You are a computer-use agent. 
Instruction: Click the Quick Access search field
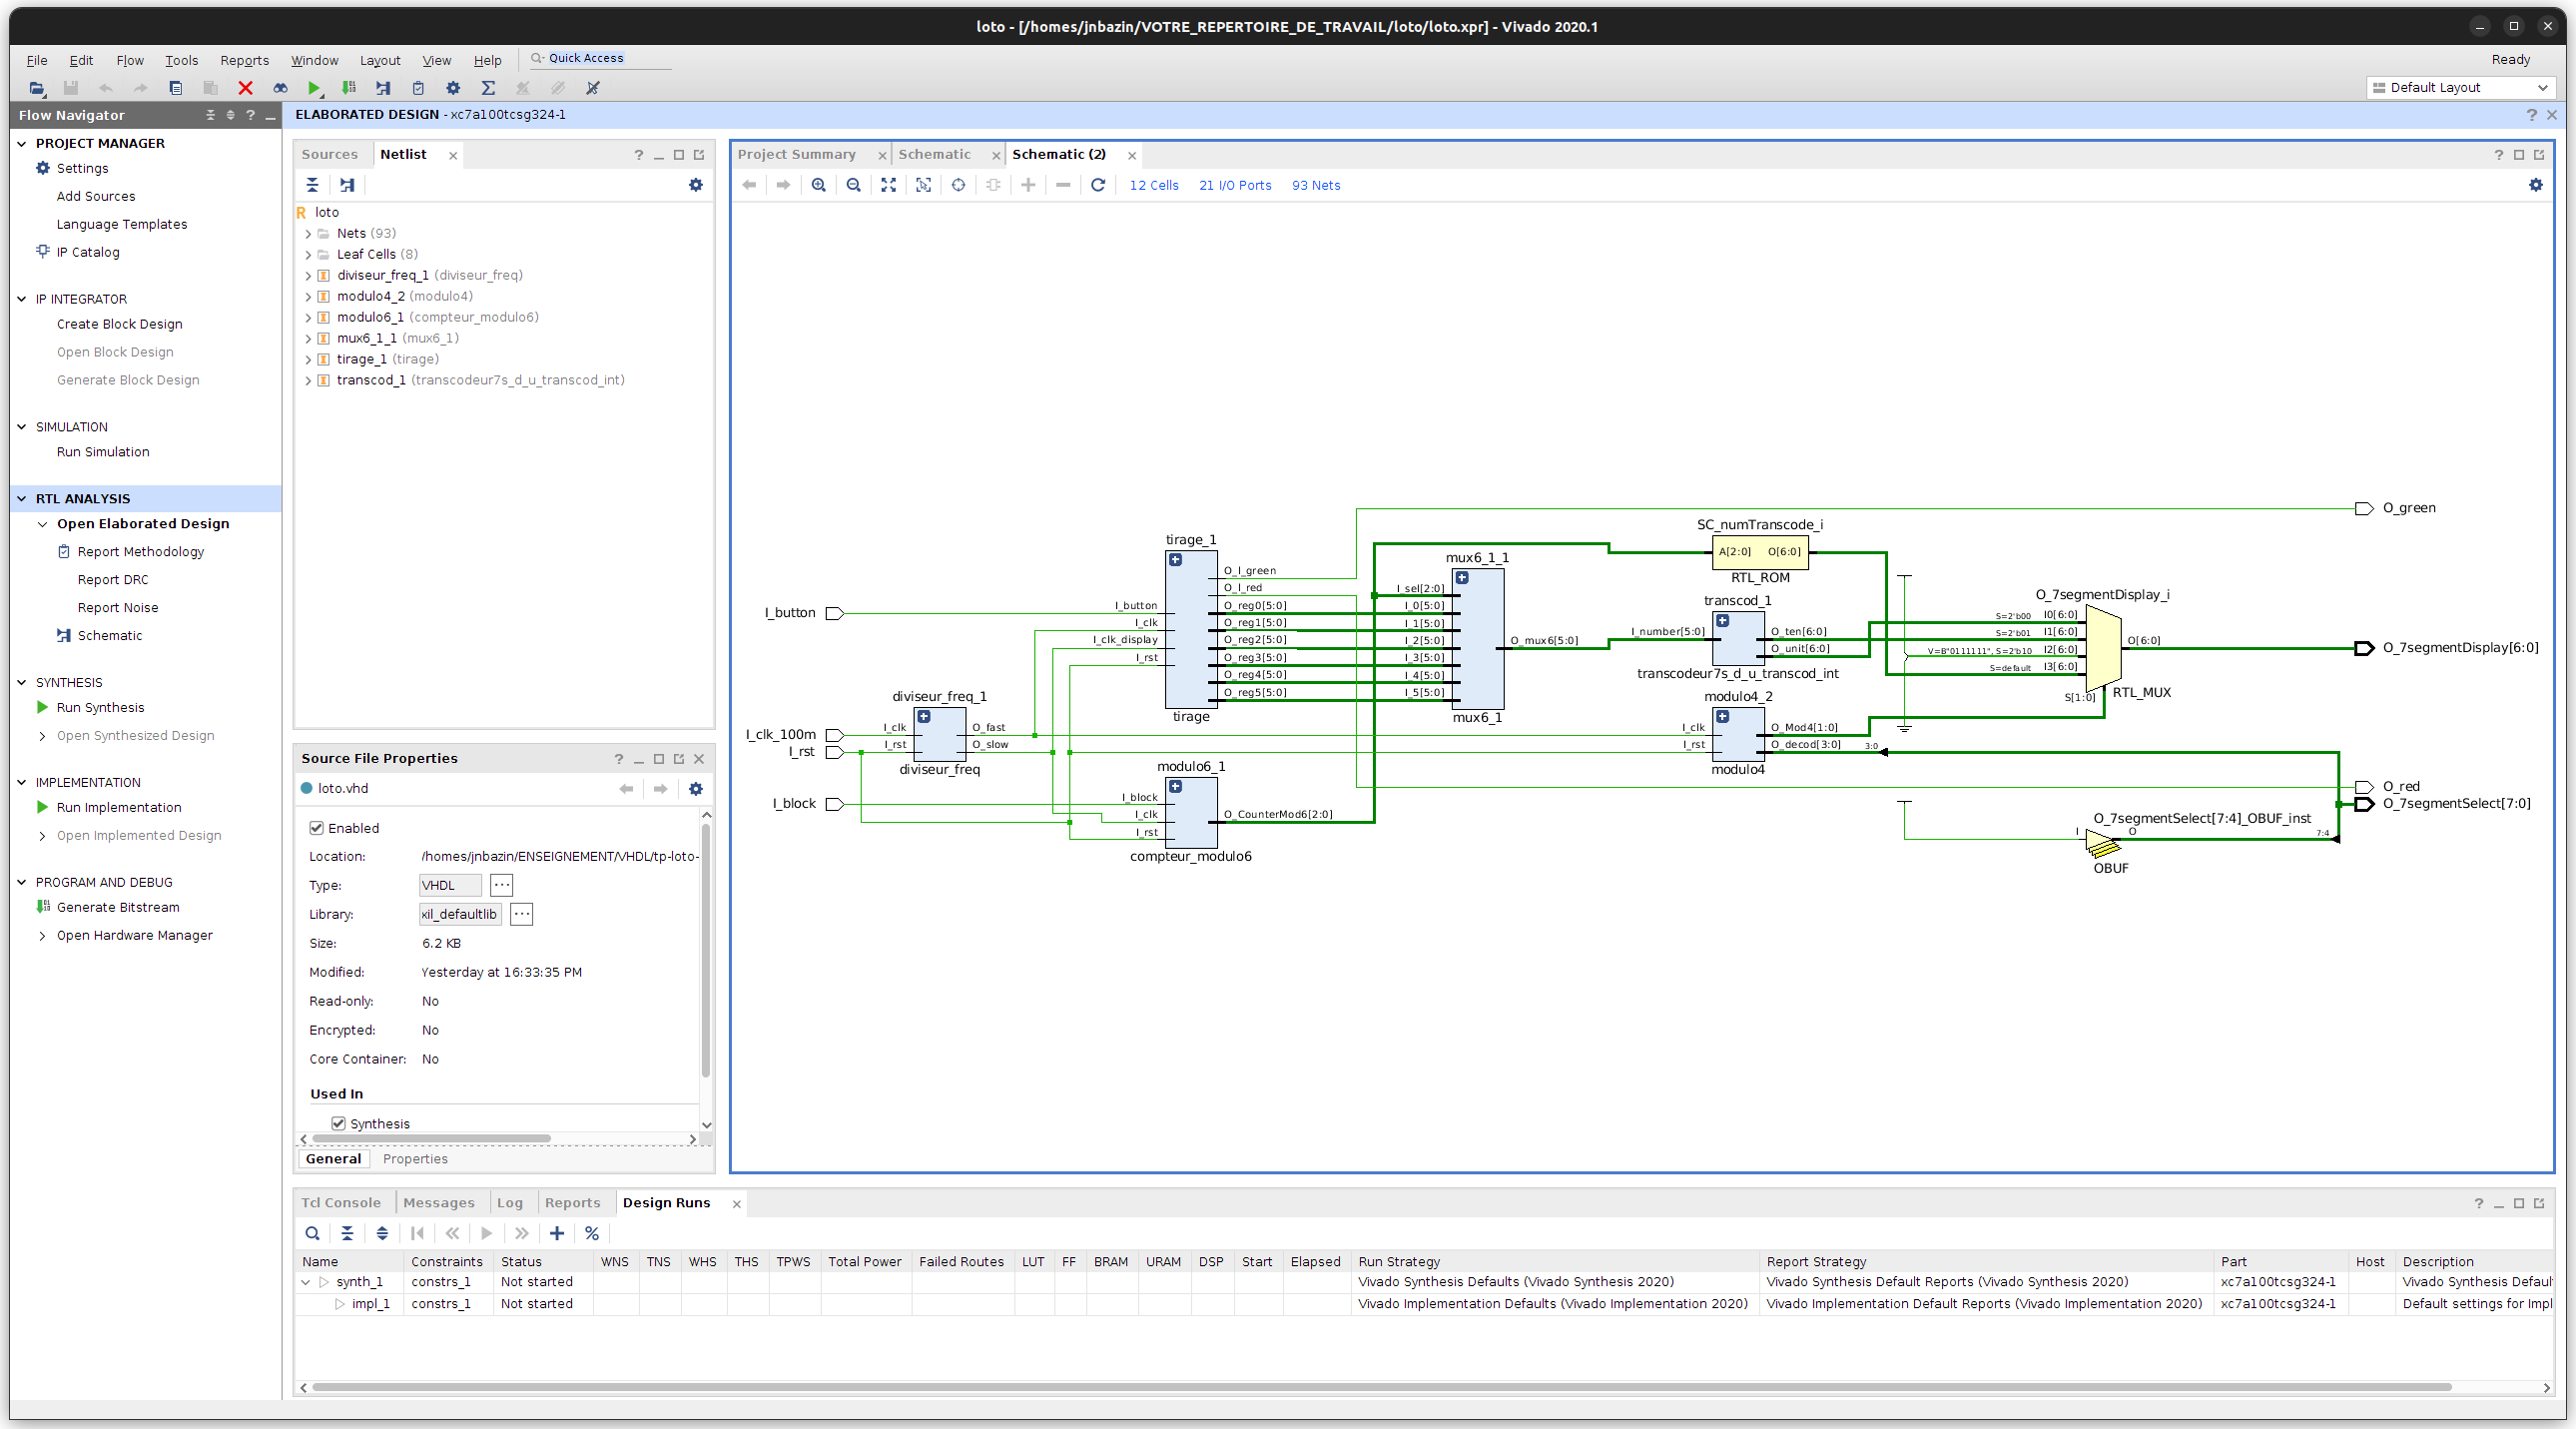pos(600,59)
